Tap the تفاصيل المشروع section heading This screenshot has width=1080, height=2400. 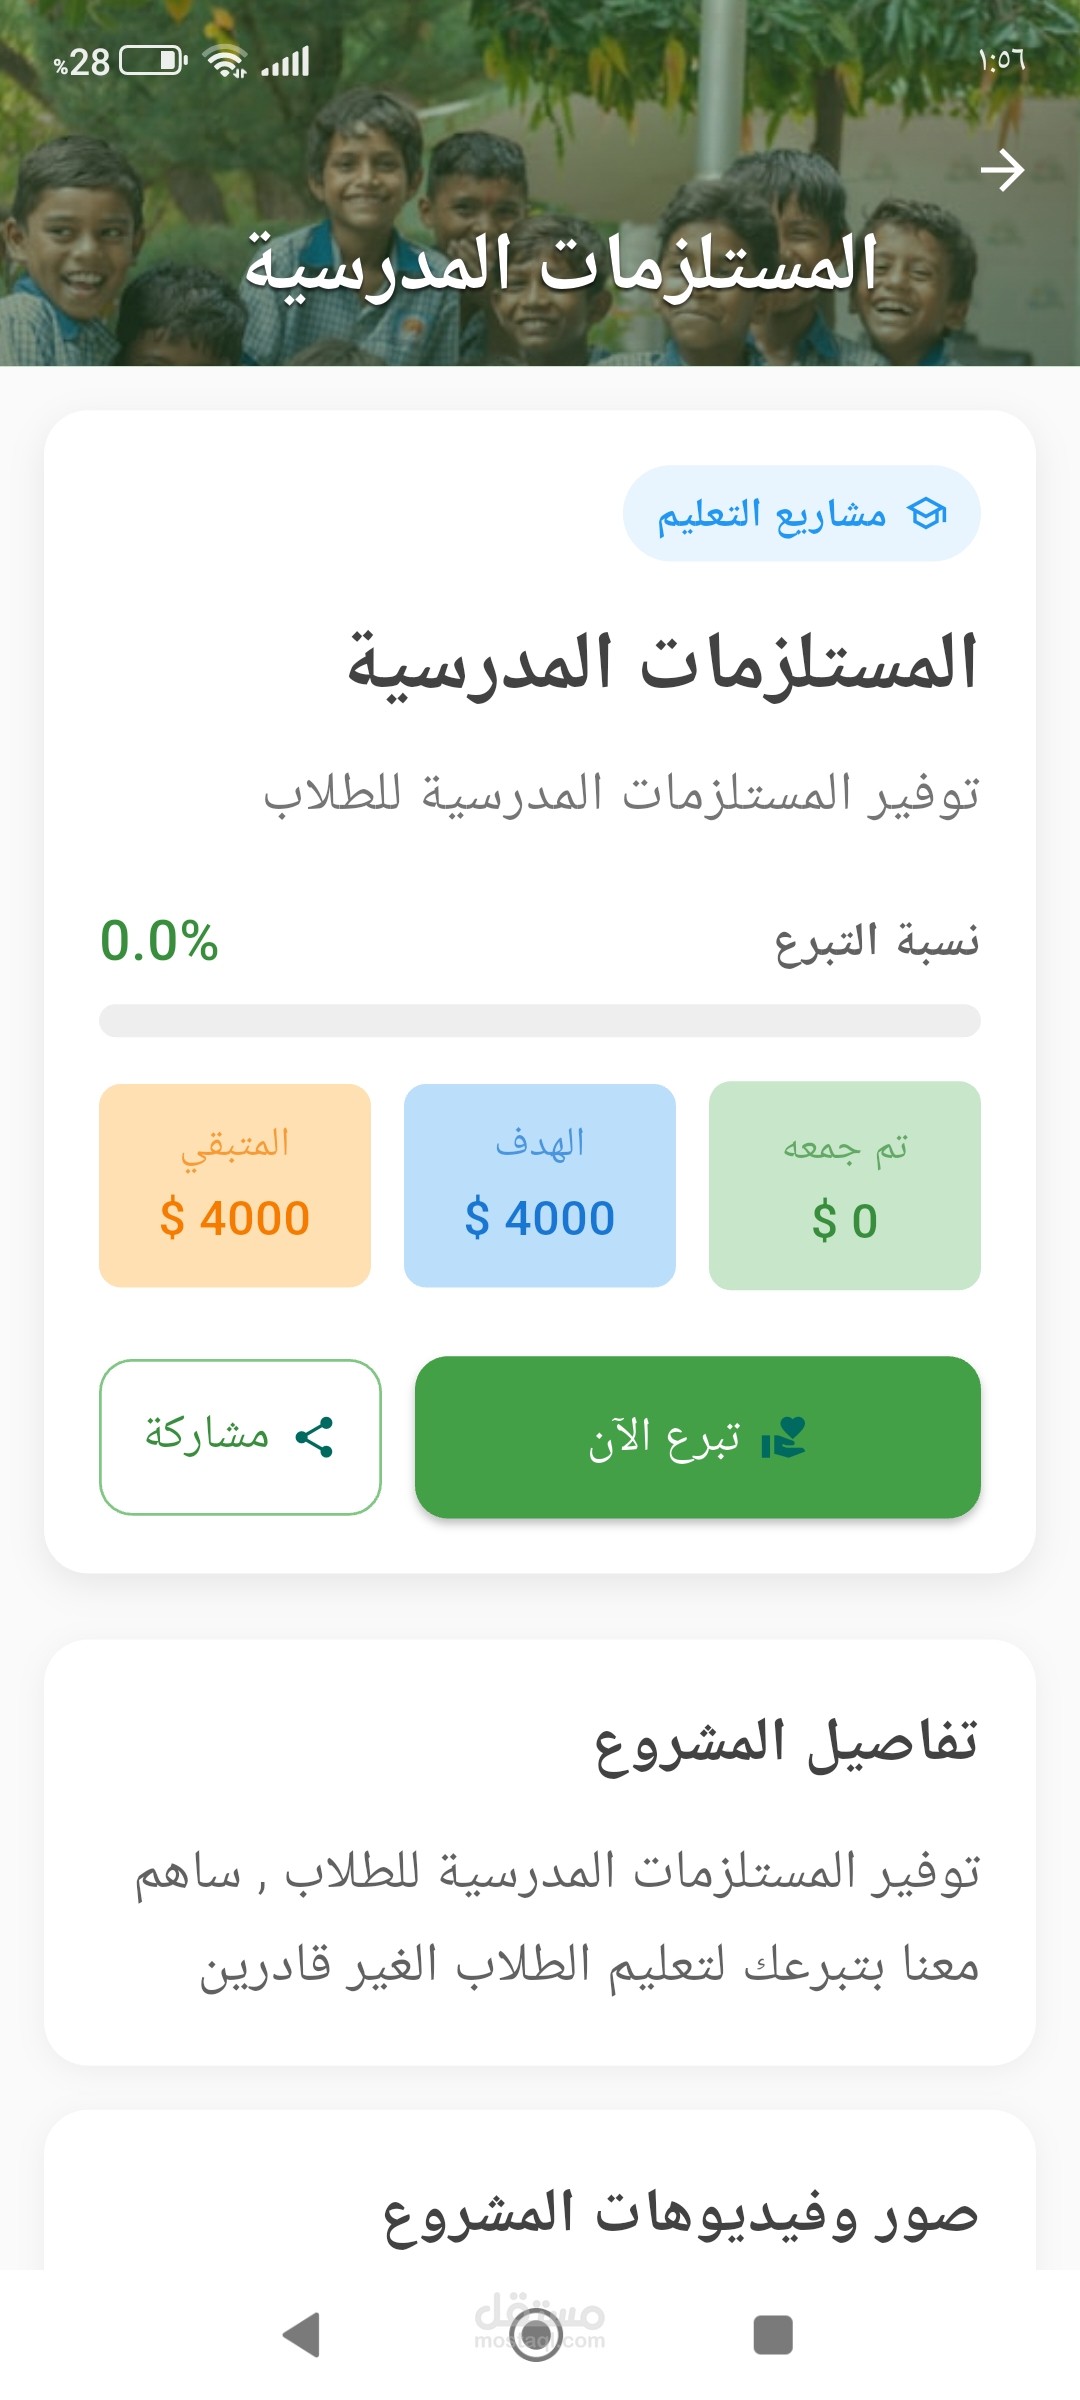pyautogui.click(x=786, y=1743)
